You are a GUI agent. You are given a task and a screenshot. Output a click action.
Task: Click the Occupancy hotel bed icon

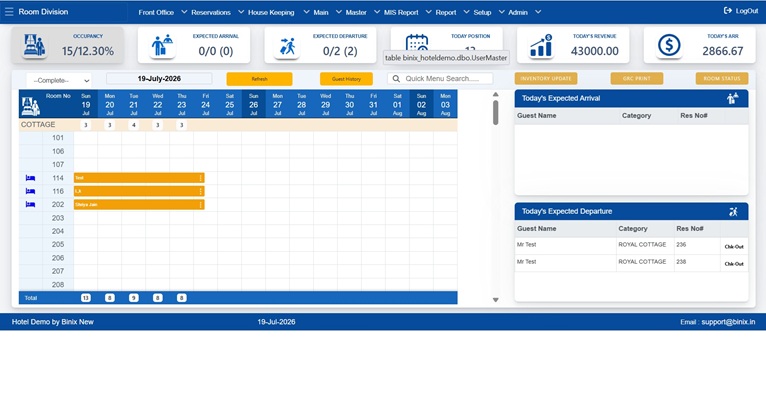[x=34, y=45]
